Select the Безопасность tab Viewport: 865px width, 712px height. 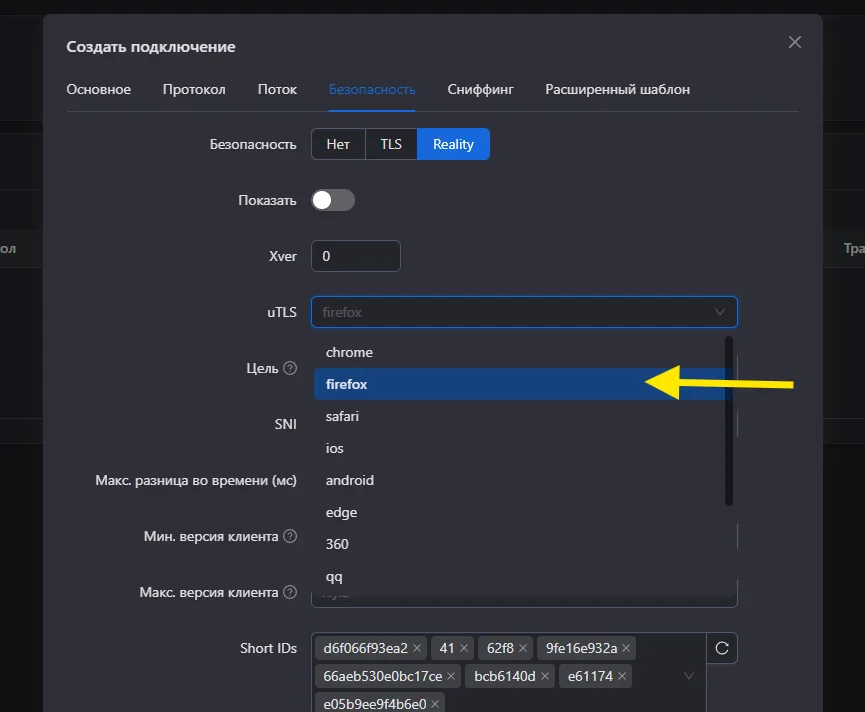point(372,89)
